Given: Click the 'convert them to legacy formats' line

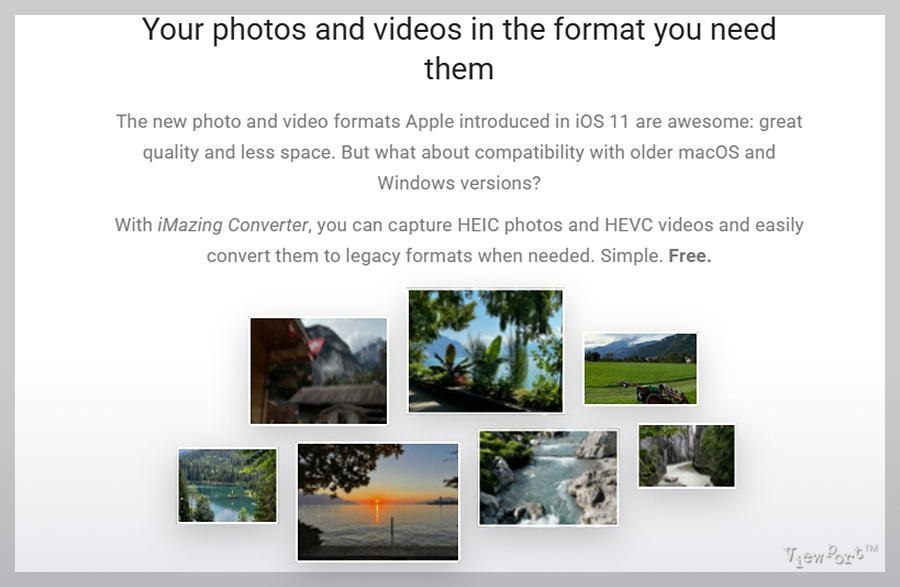Looking at the screenshot, I should (459, 255).
